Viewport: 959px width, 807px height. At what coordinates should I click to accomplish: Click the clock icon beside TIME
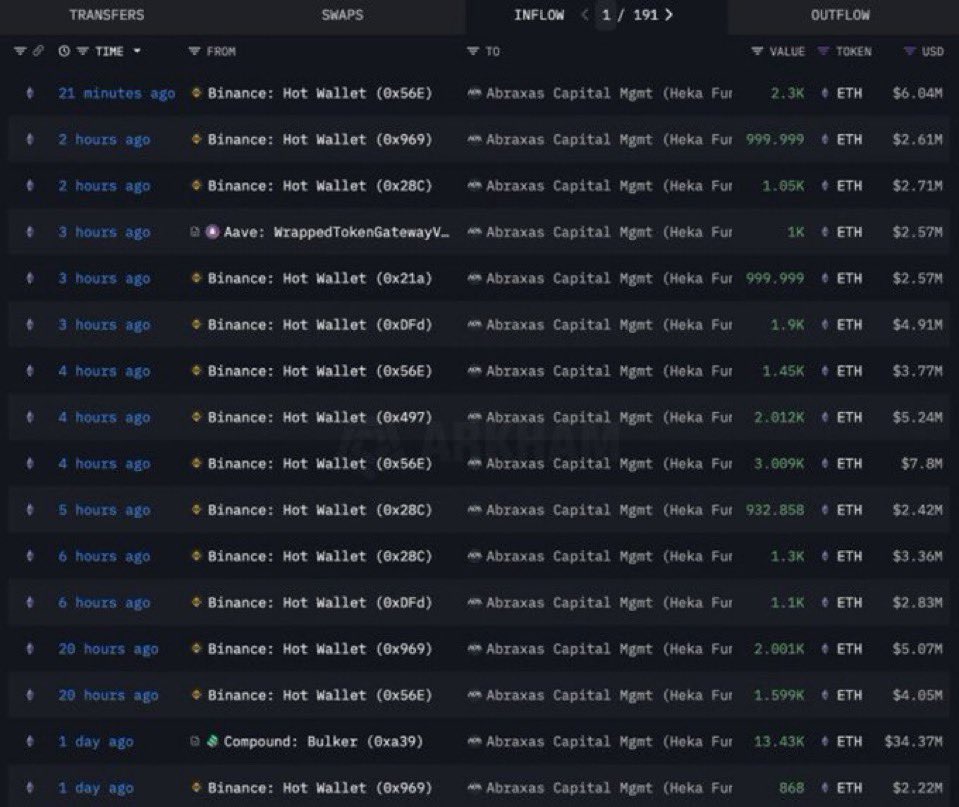coord(64,51)
